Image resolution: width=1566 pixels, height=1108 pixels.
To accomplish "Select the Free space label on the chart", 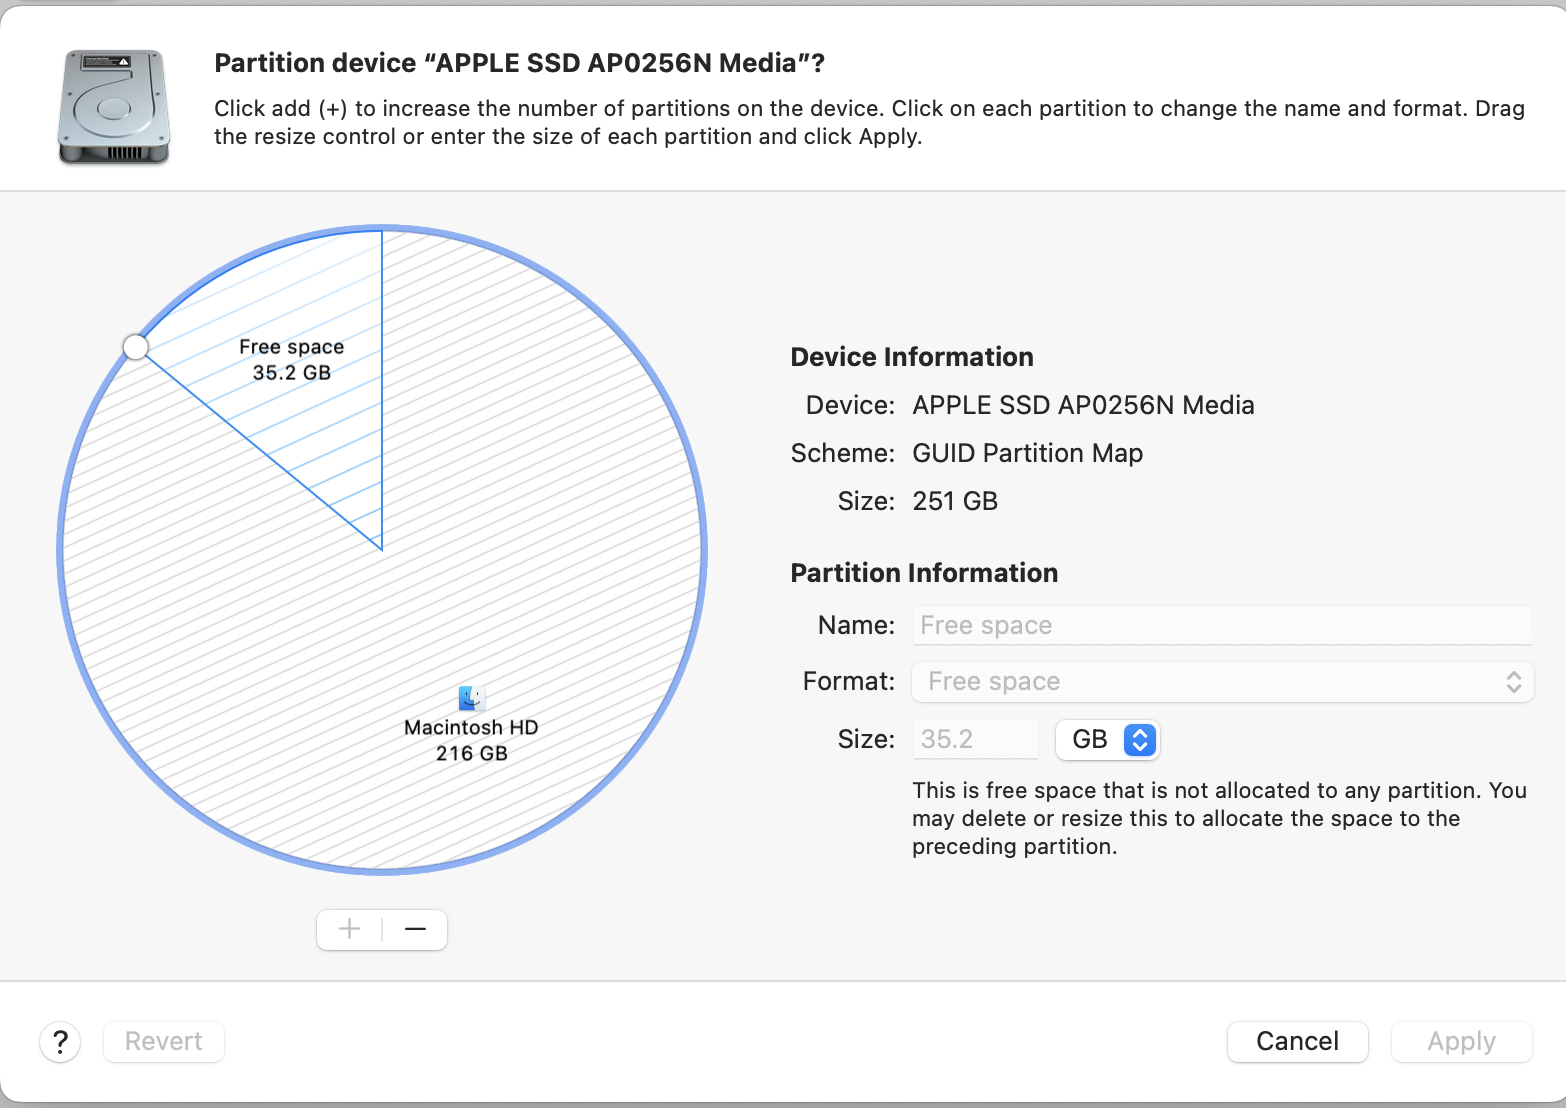I will (x=291, y=346).
